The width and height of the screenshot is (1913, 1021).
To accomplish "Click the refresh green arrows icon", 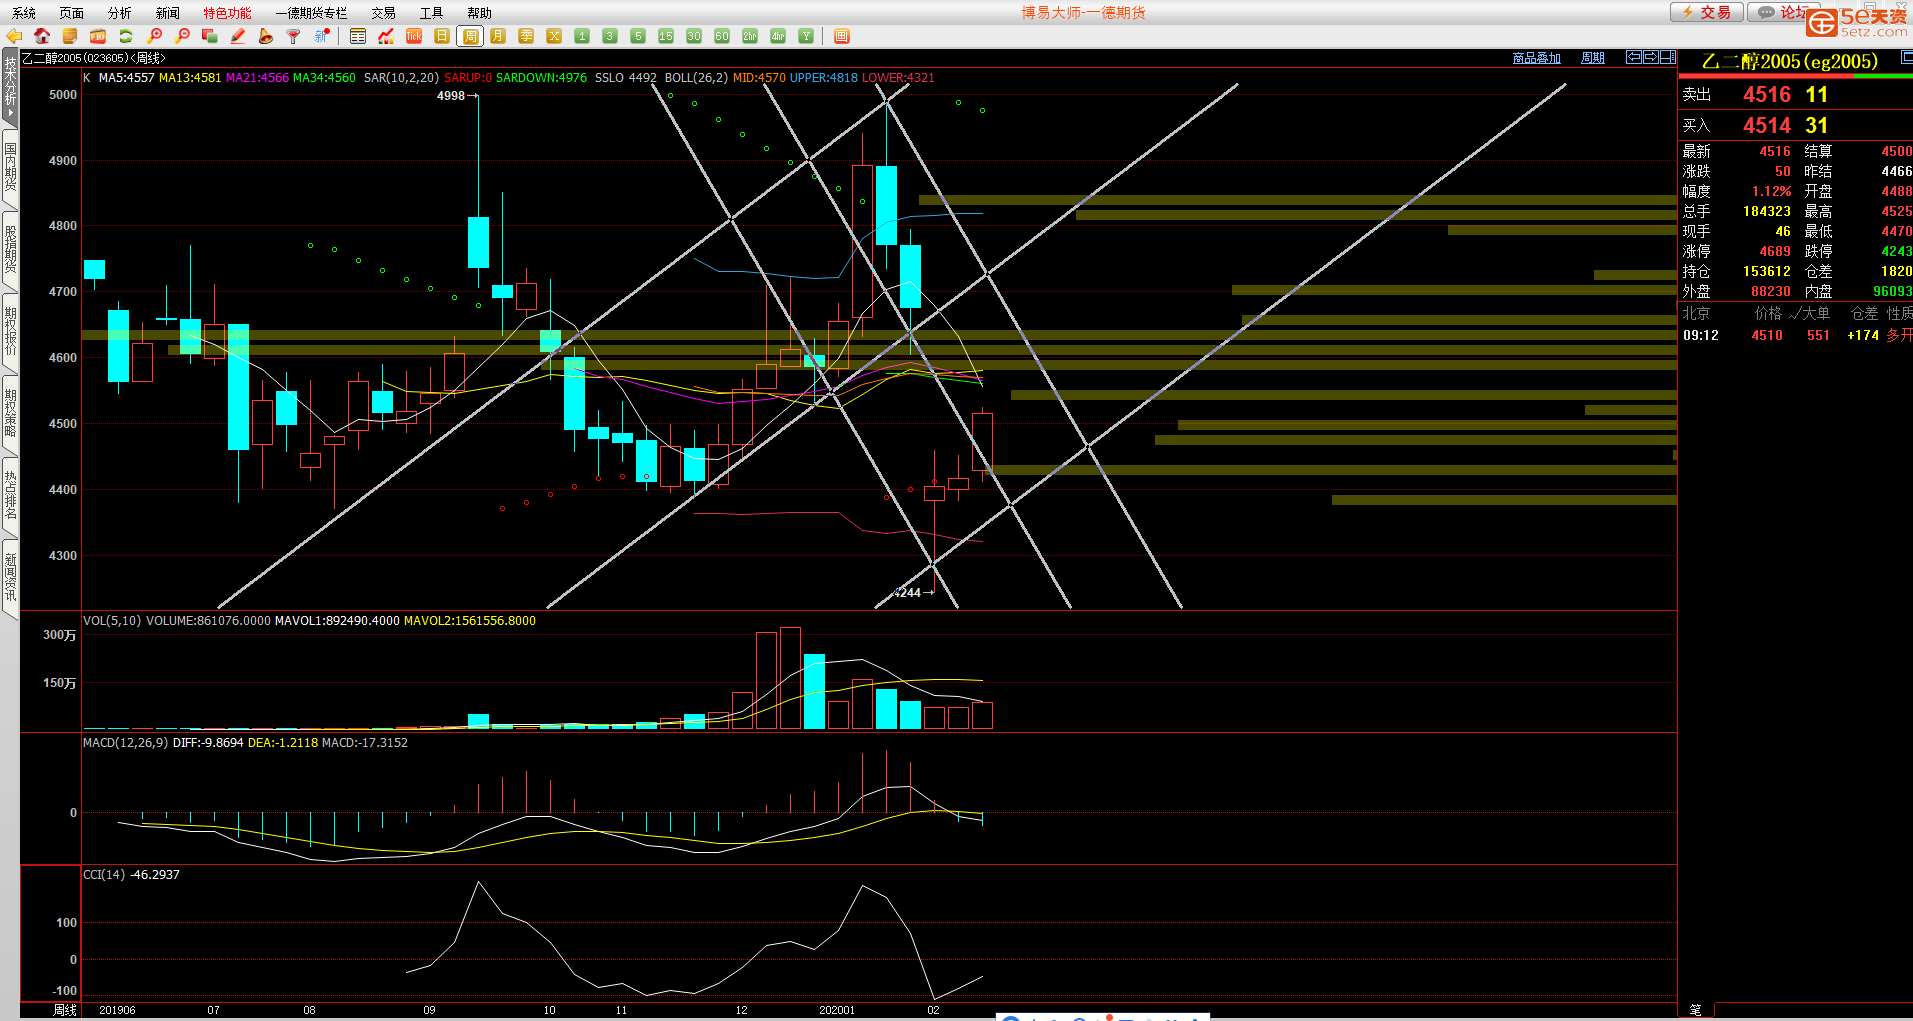I will pyautogui.click(x=126, y=36).
